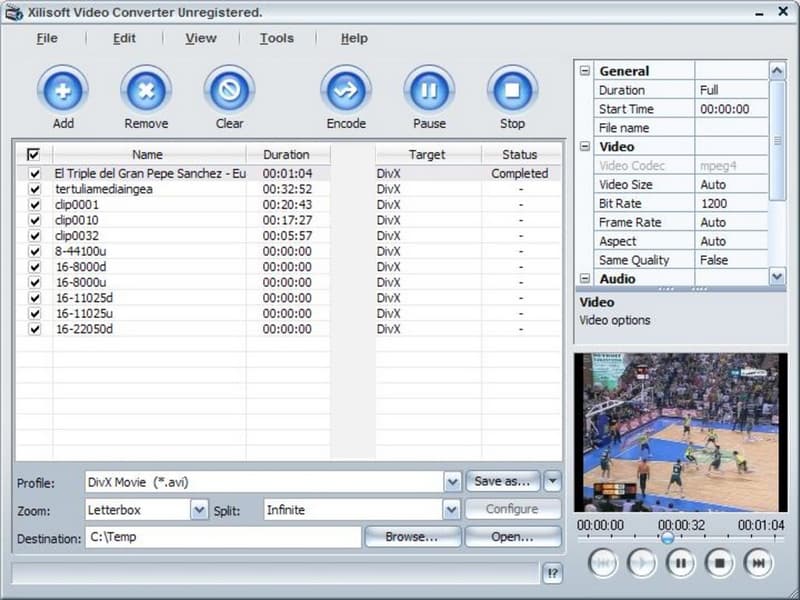The image size is (800, 600).
Task: Open the Profile dropdown list
Action: (x=452, y=482)
